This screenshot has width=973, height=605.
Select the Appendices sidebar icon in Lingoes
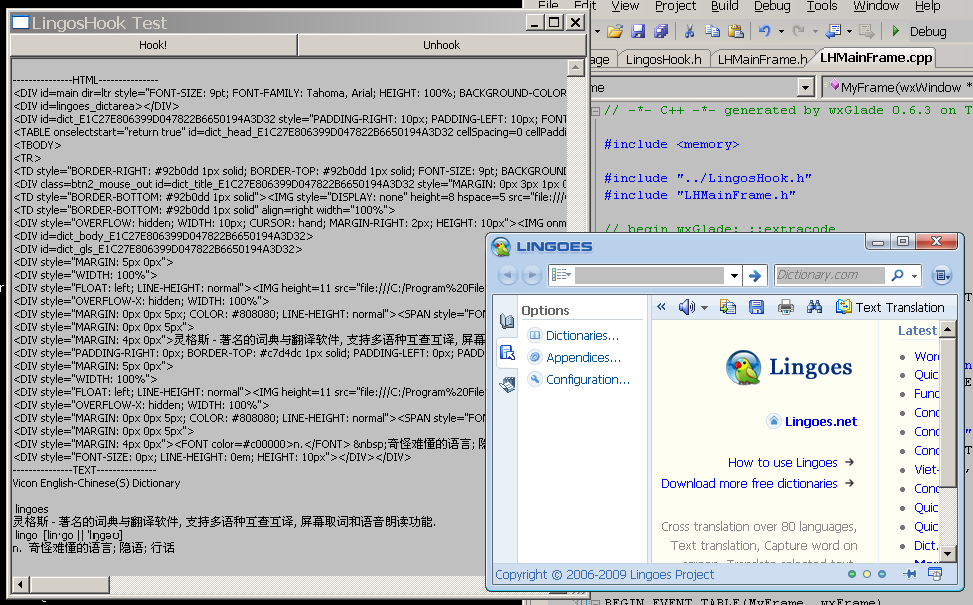point(507,385)
